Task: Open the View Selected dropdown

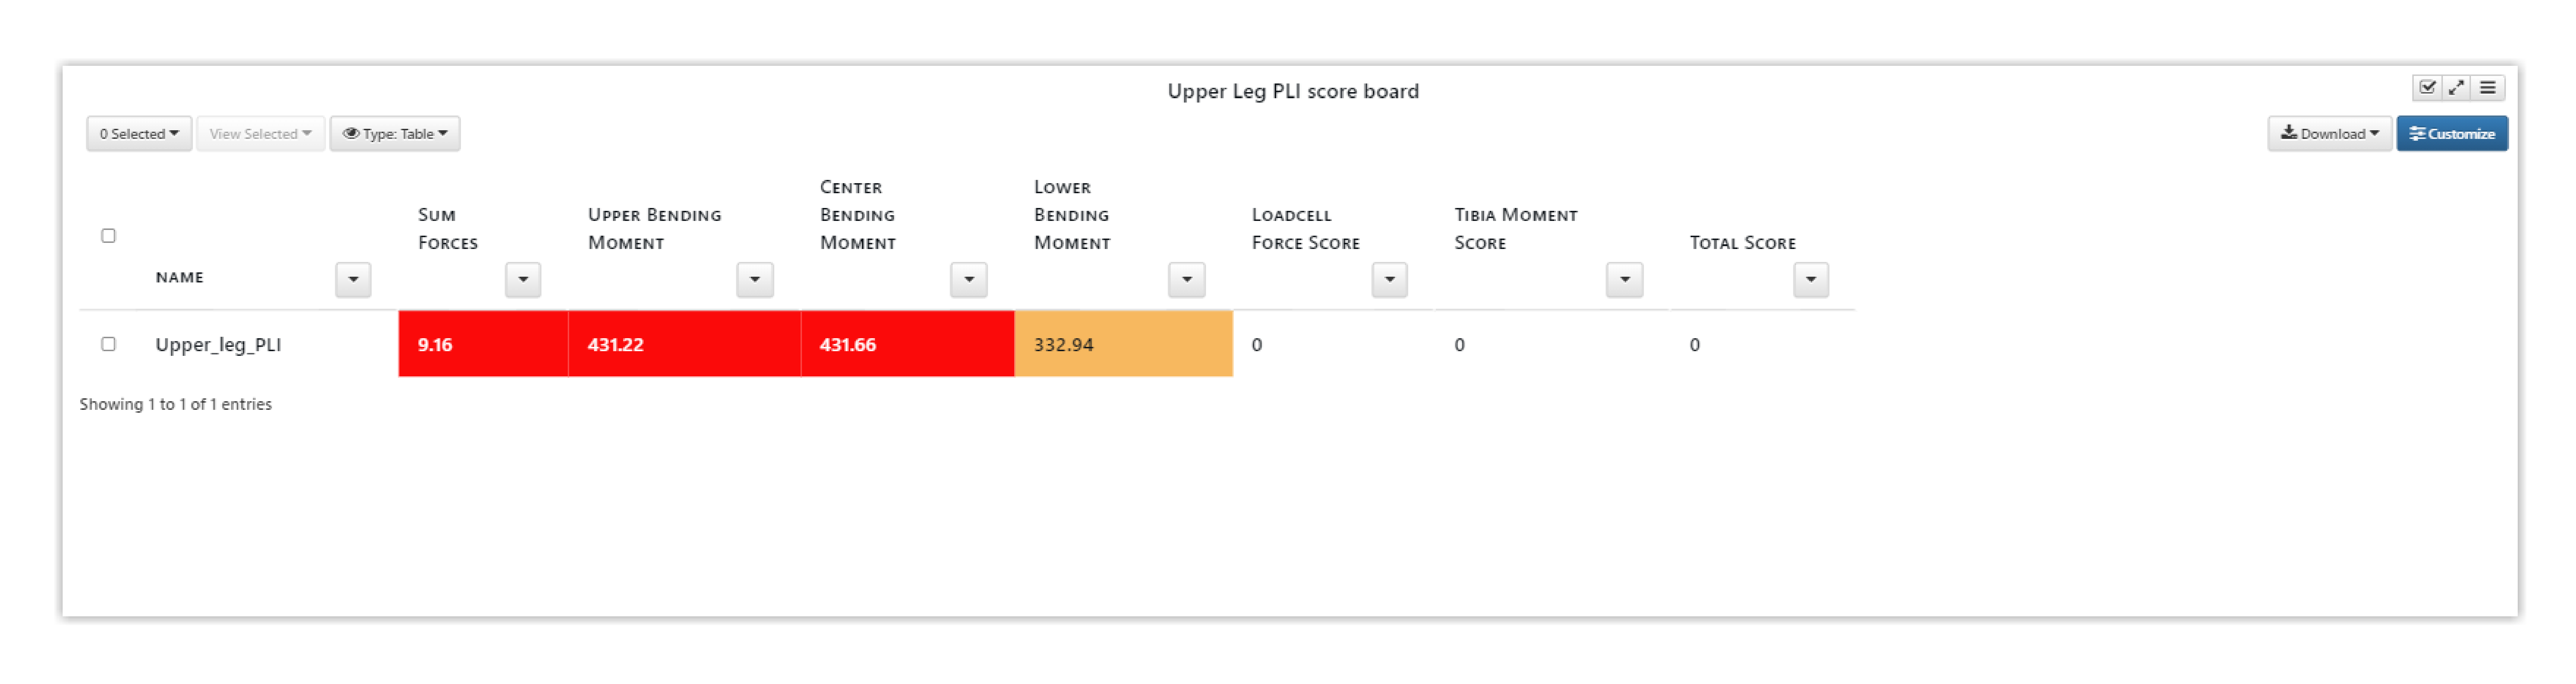Action: [x=260, y=134]
